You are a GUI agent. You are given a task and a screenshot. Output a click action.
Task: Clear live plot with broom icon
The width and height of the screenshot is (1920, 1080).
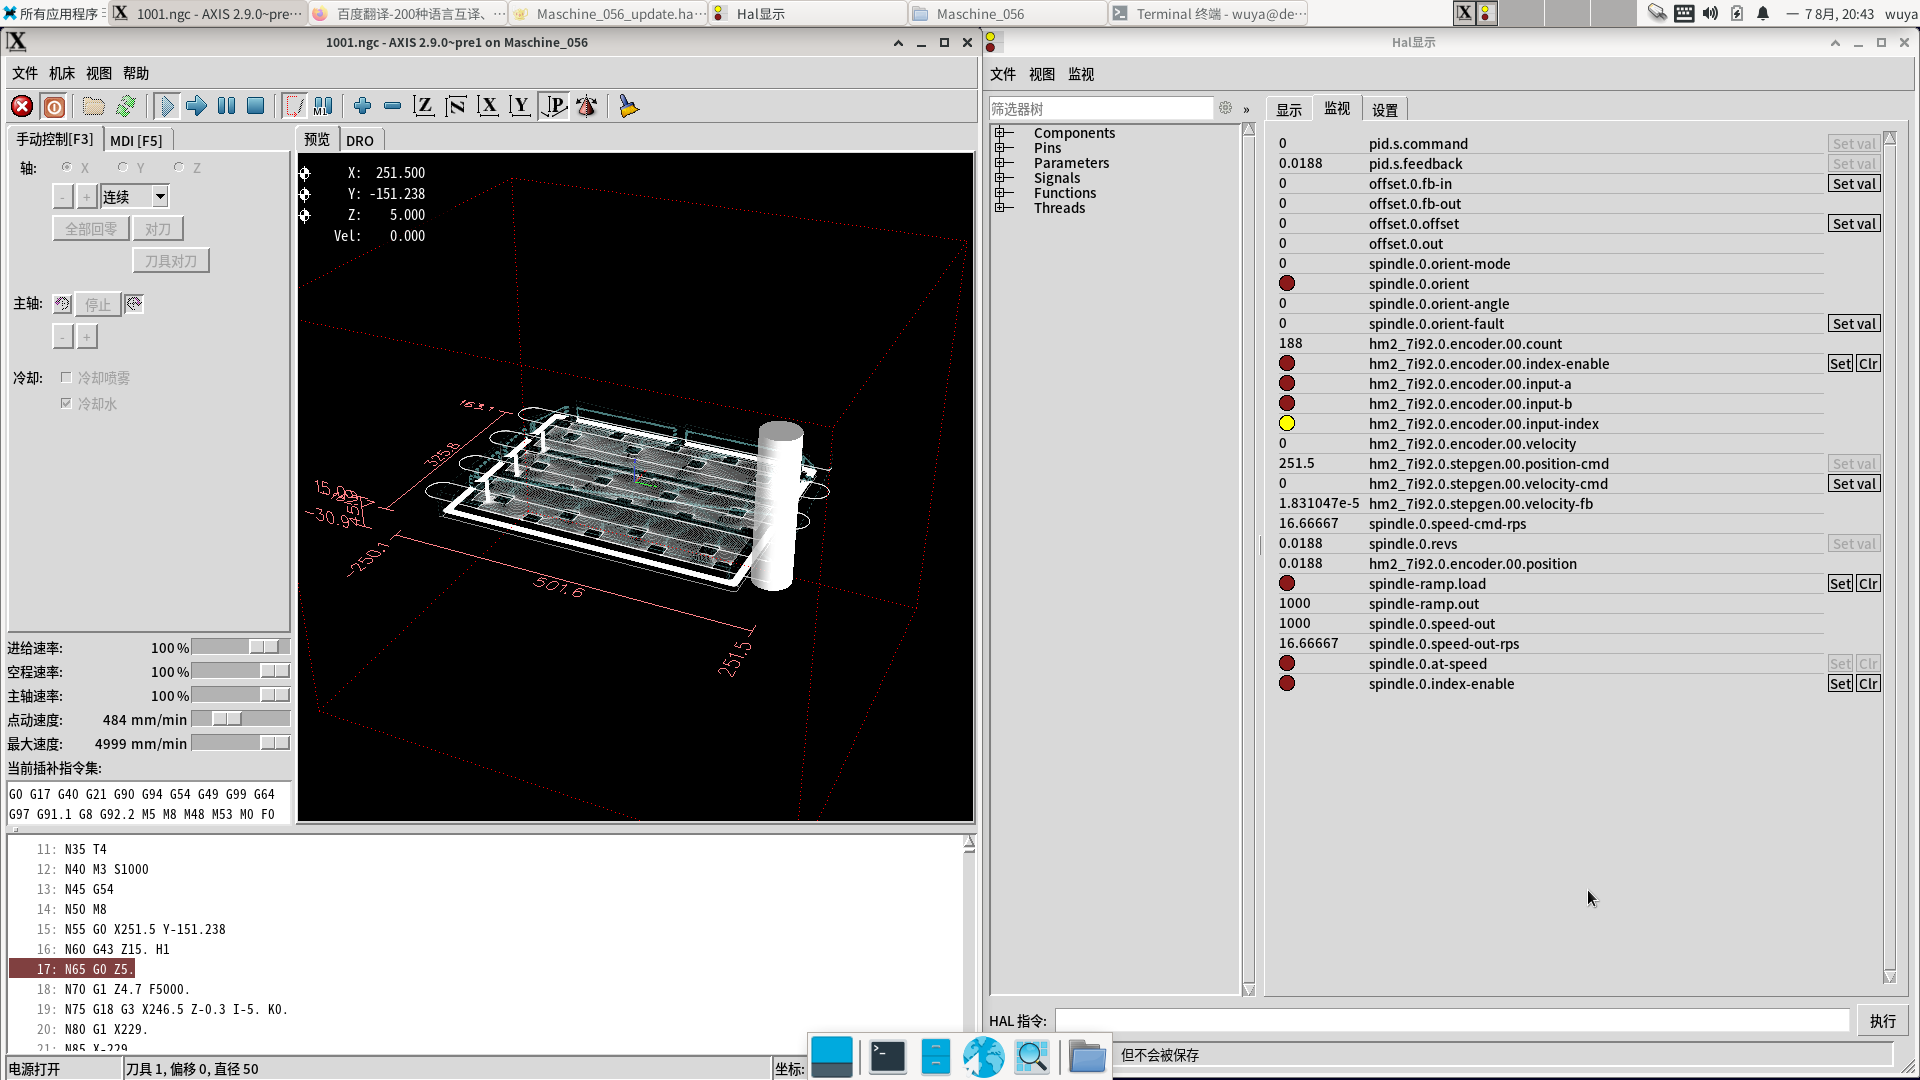tap(628, 106)
